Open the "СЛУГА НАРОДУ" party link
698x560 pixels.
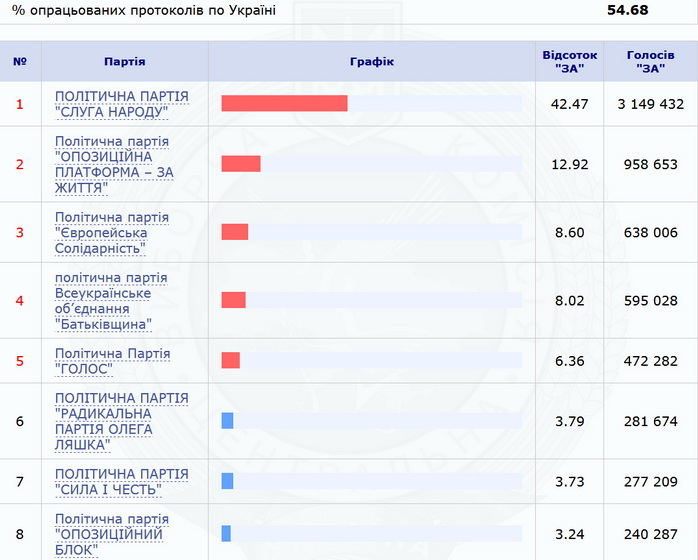121,104
